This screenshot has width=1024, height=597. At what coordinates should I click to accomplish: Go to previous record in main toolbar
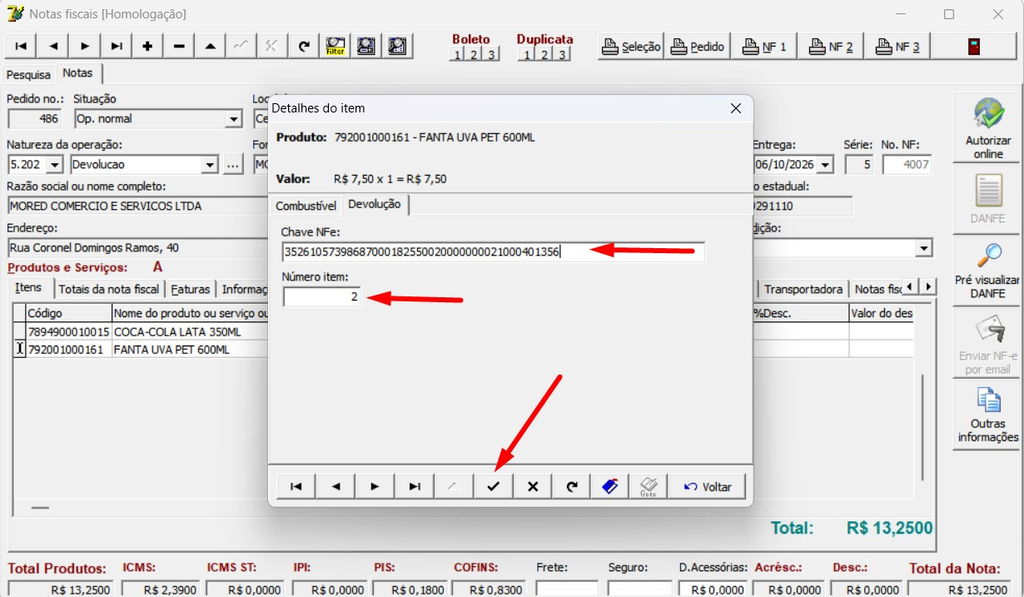53,46
